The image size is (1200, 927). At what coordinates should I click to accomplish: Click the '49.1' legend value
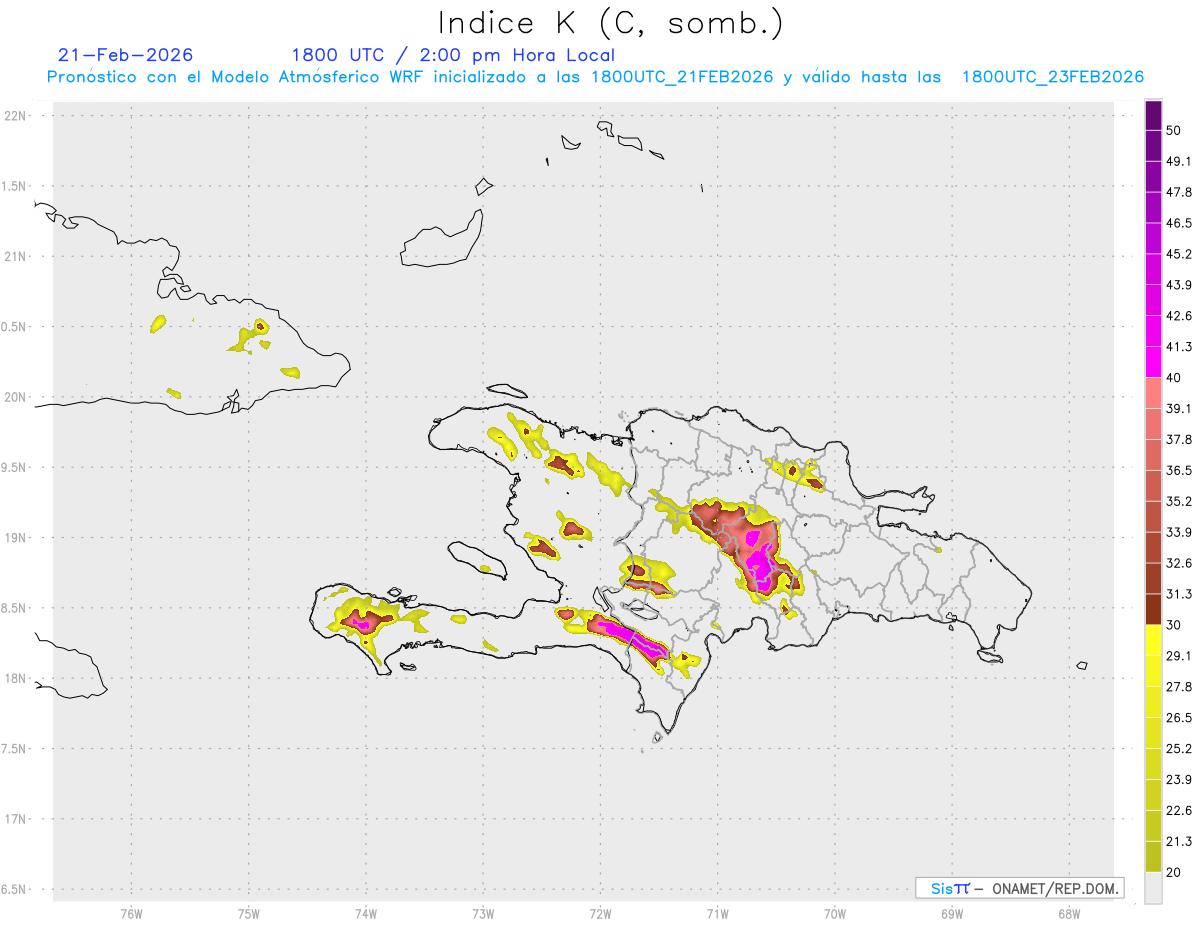tap(1179, 161)
